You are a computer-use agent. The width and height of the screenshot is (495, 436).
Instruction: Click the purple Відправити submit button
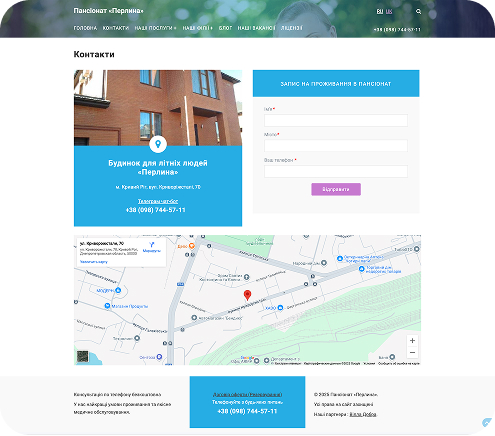pos(336,189)
